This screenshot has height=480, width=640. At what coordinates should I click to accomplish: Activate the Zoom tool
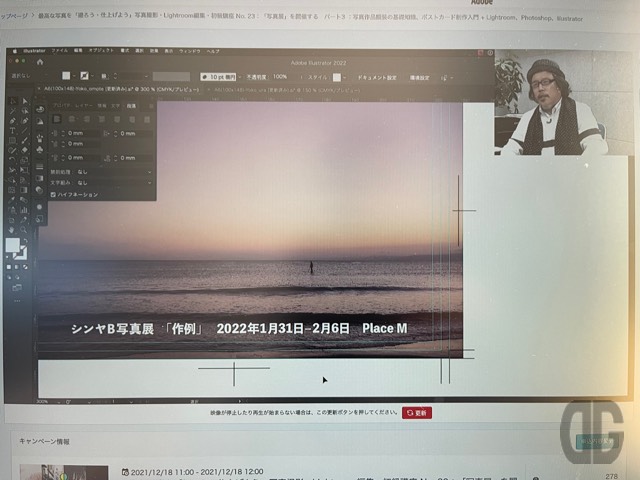point(24,230)
